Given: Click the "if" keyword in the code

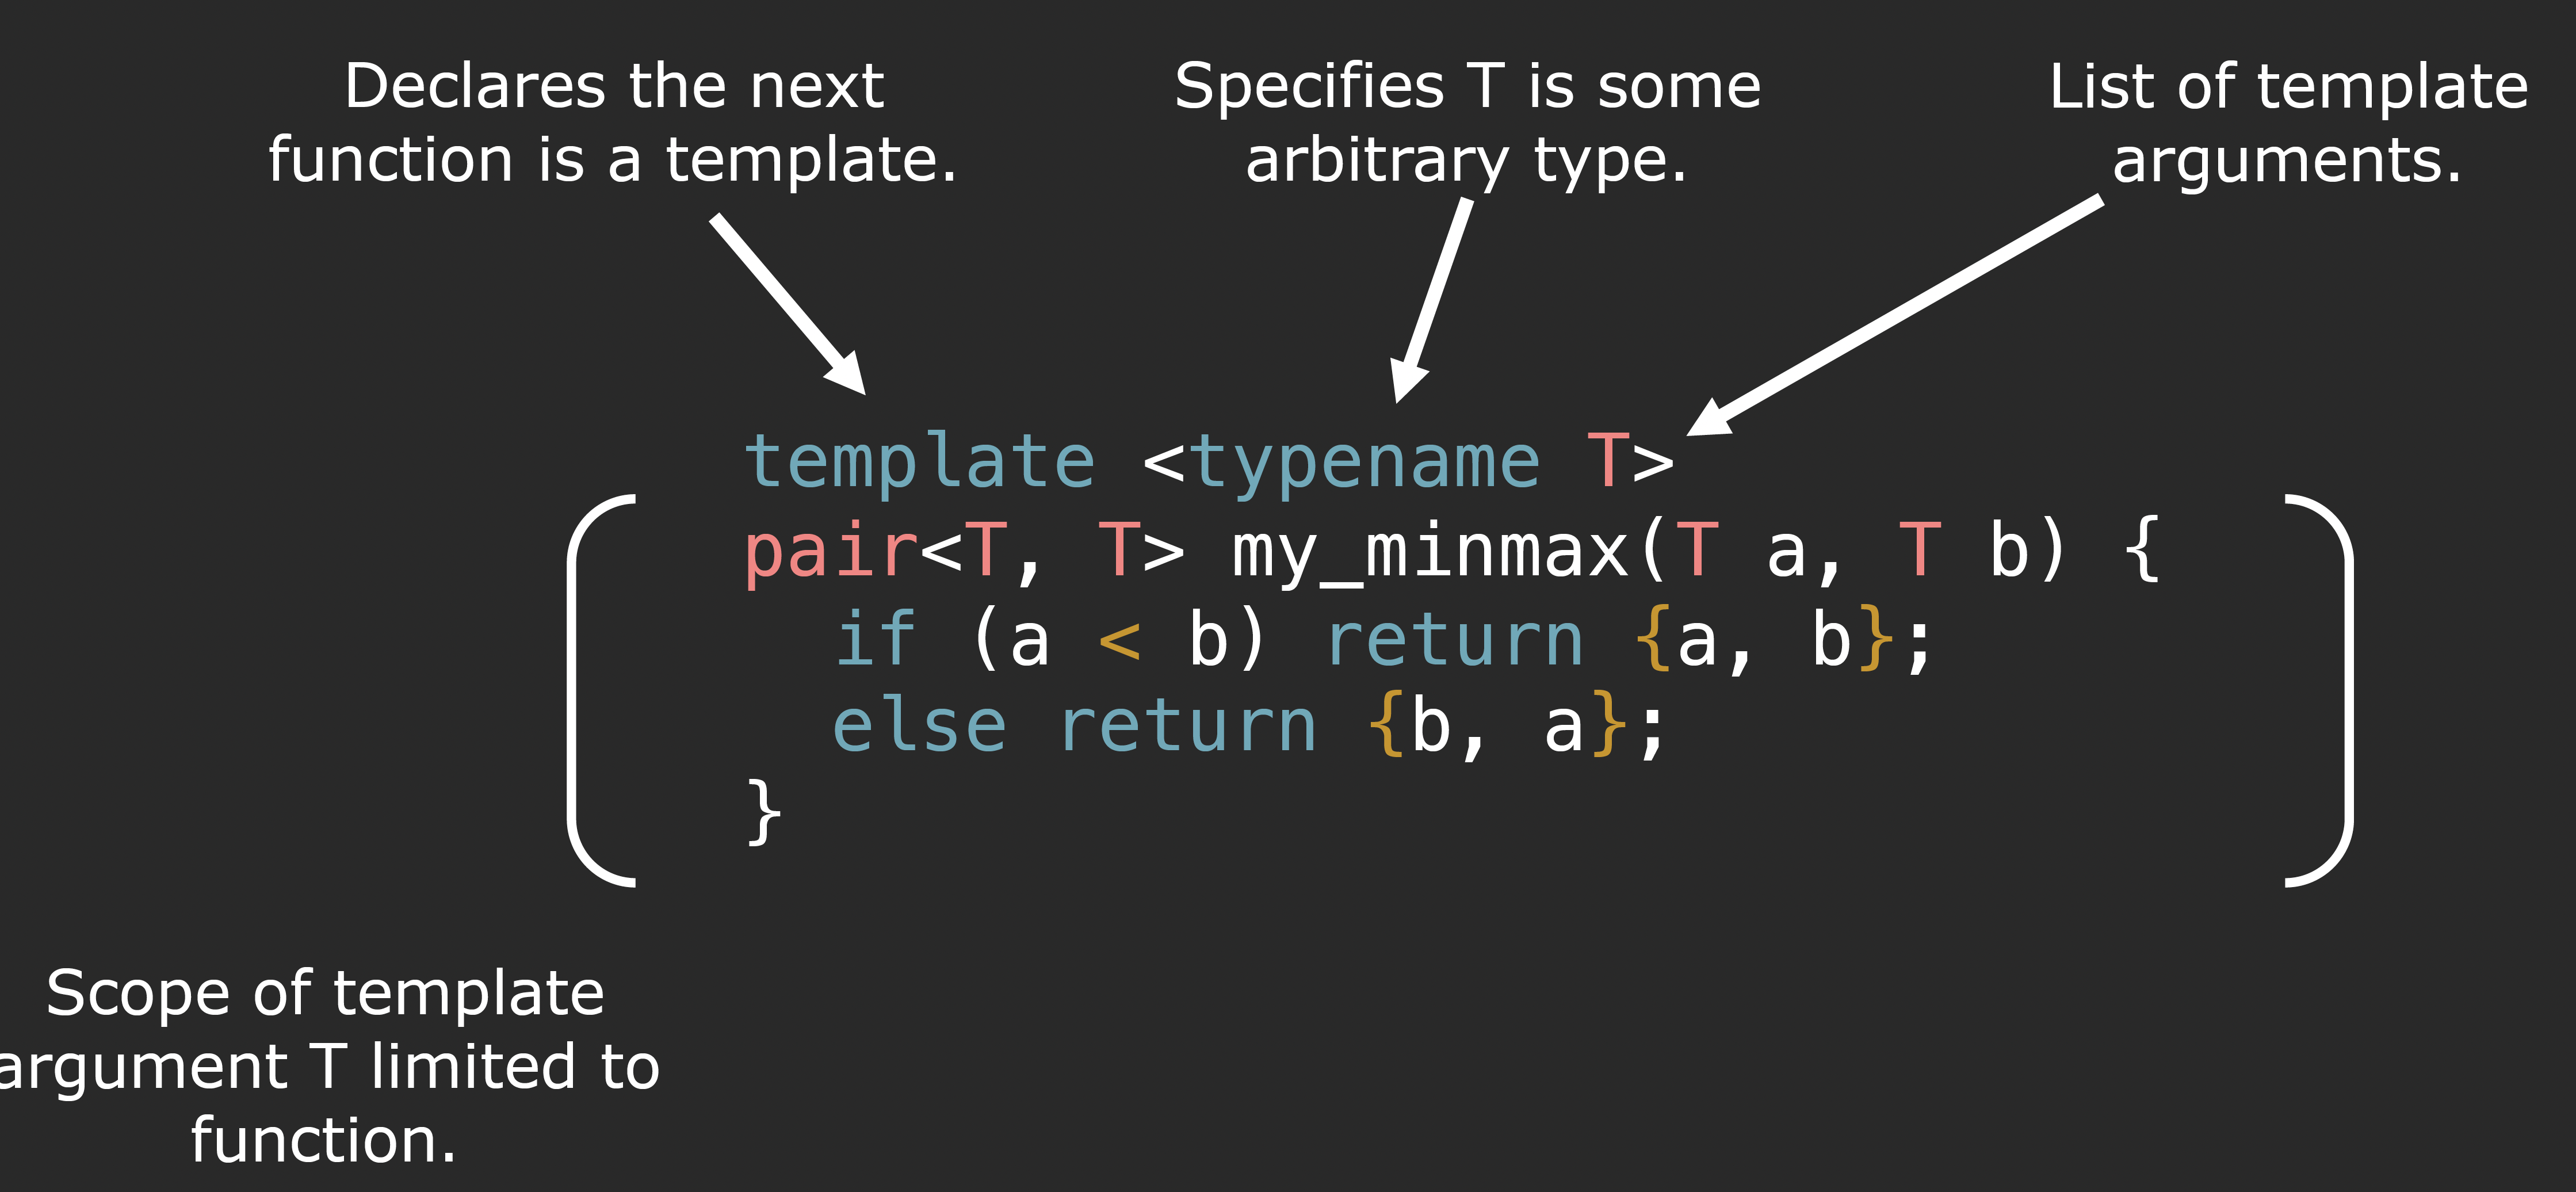Looking at the screenshot, I should click(x=876, y=637).
